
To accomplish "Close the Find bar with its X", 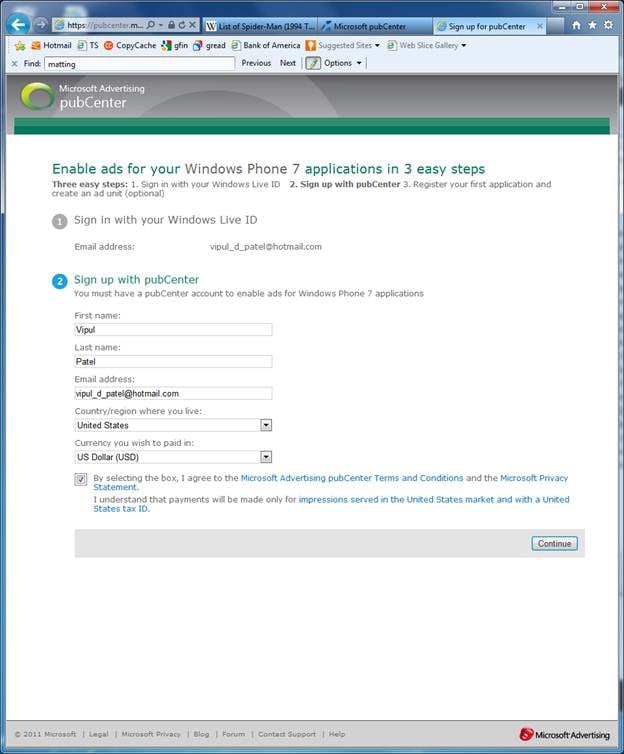I will click(14, 63).
